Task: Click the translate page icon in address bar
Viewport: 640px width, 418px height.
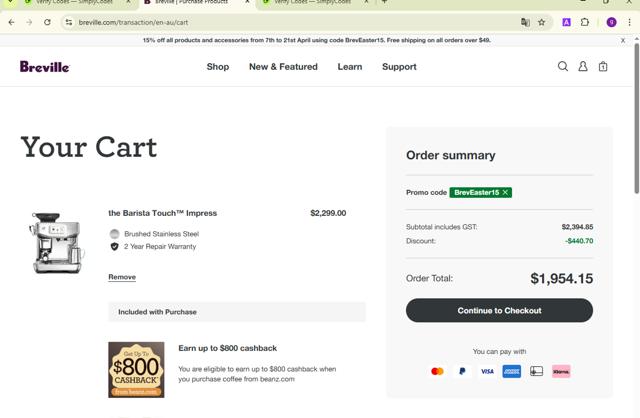Action: click(x=525, y=22)
